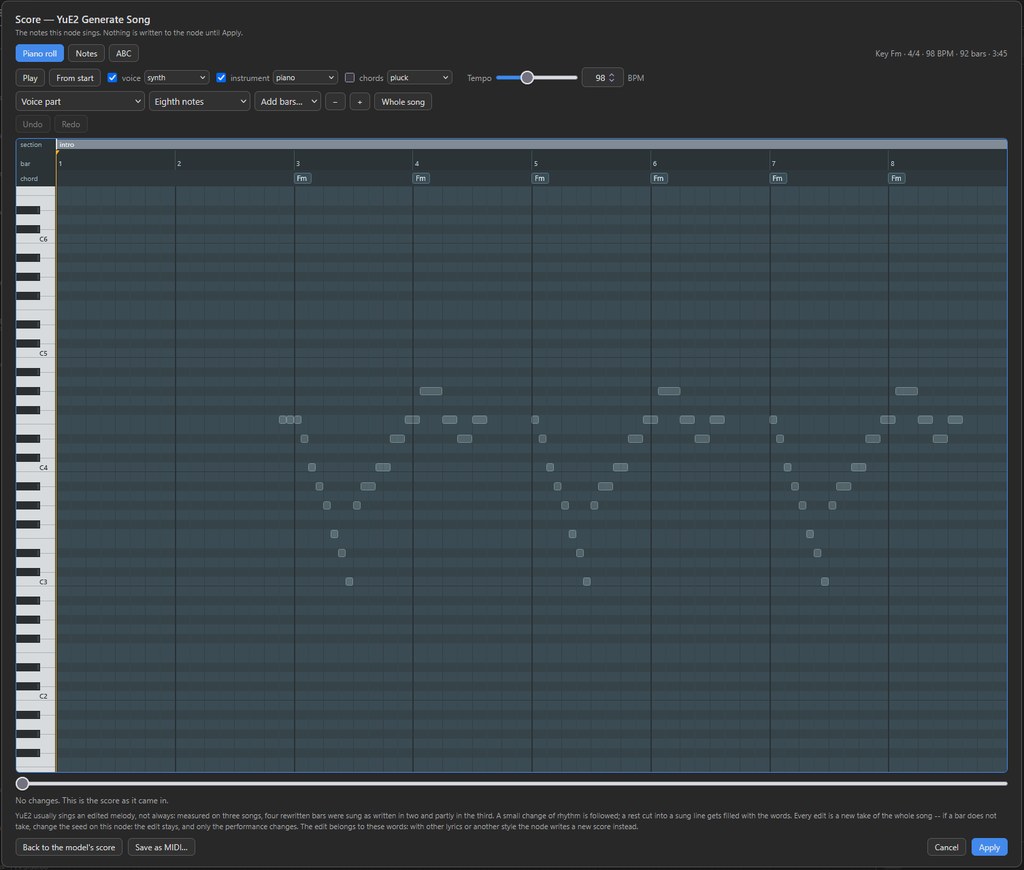Click bar number 5 in ruler
1024x870 pixels.
(x=536, y=163)
